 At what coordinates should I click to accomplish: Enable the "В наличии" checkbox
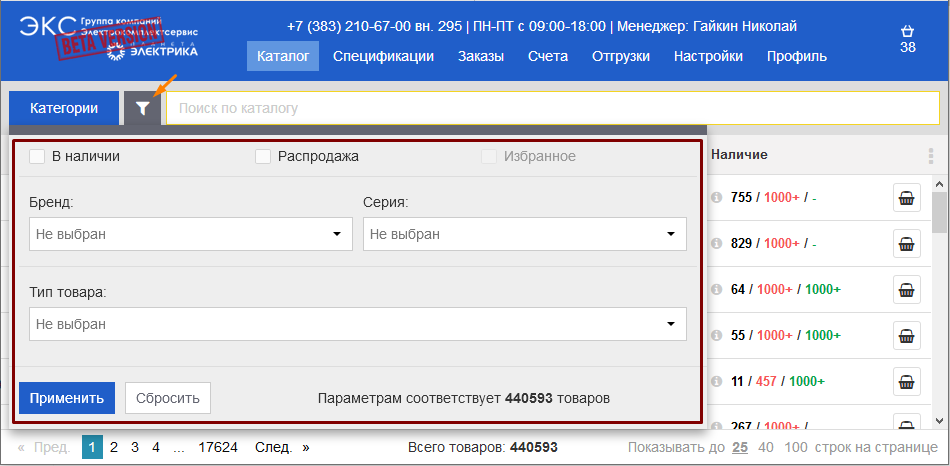coord(37,156)
